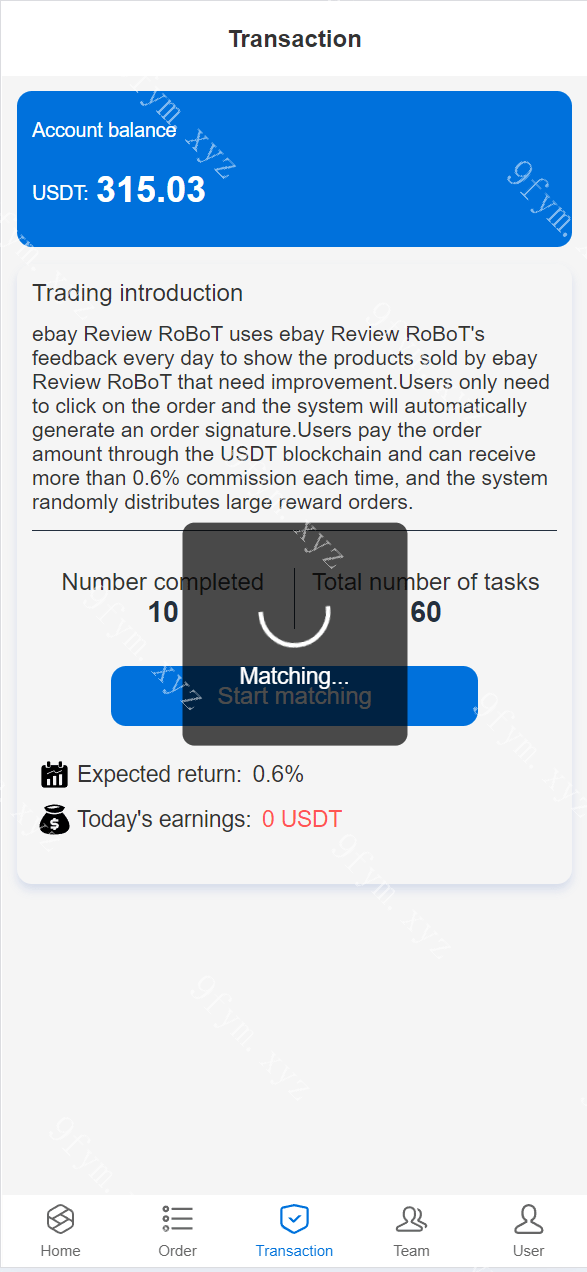Tap the Order list icon

point(177,1219)
